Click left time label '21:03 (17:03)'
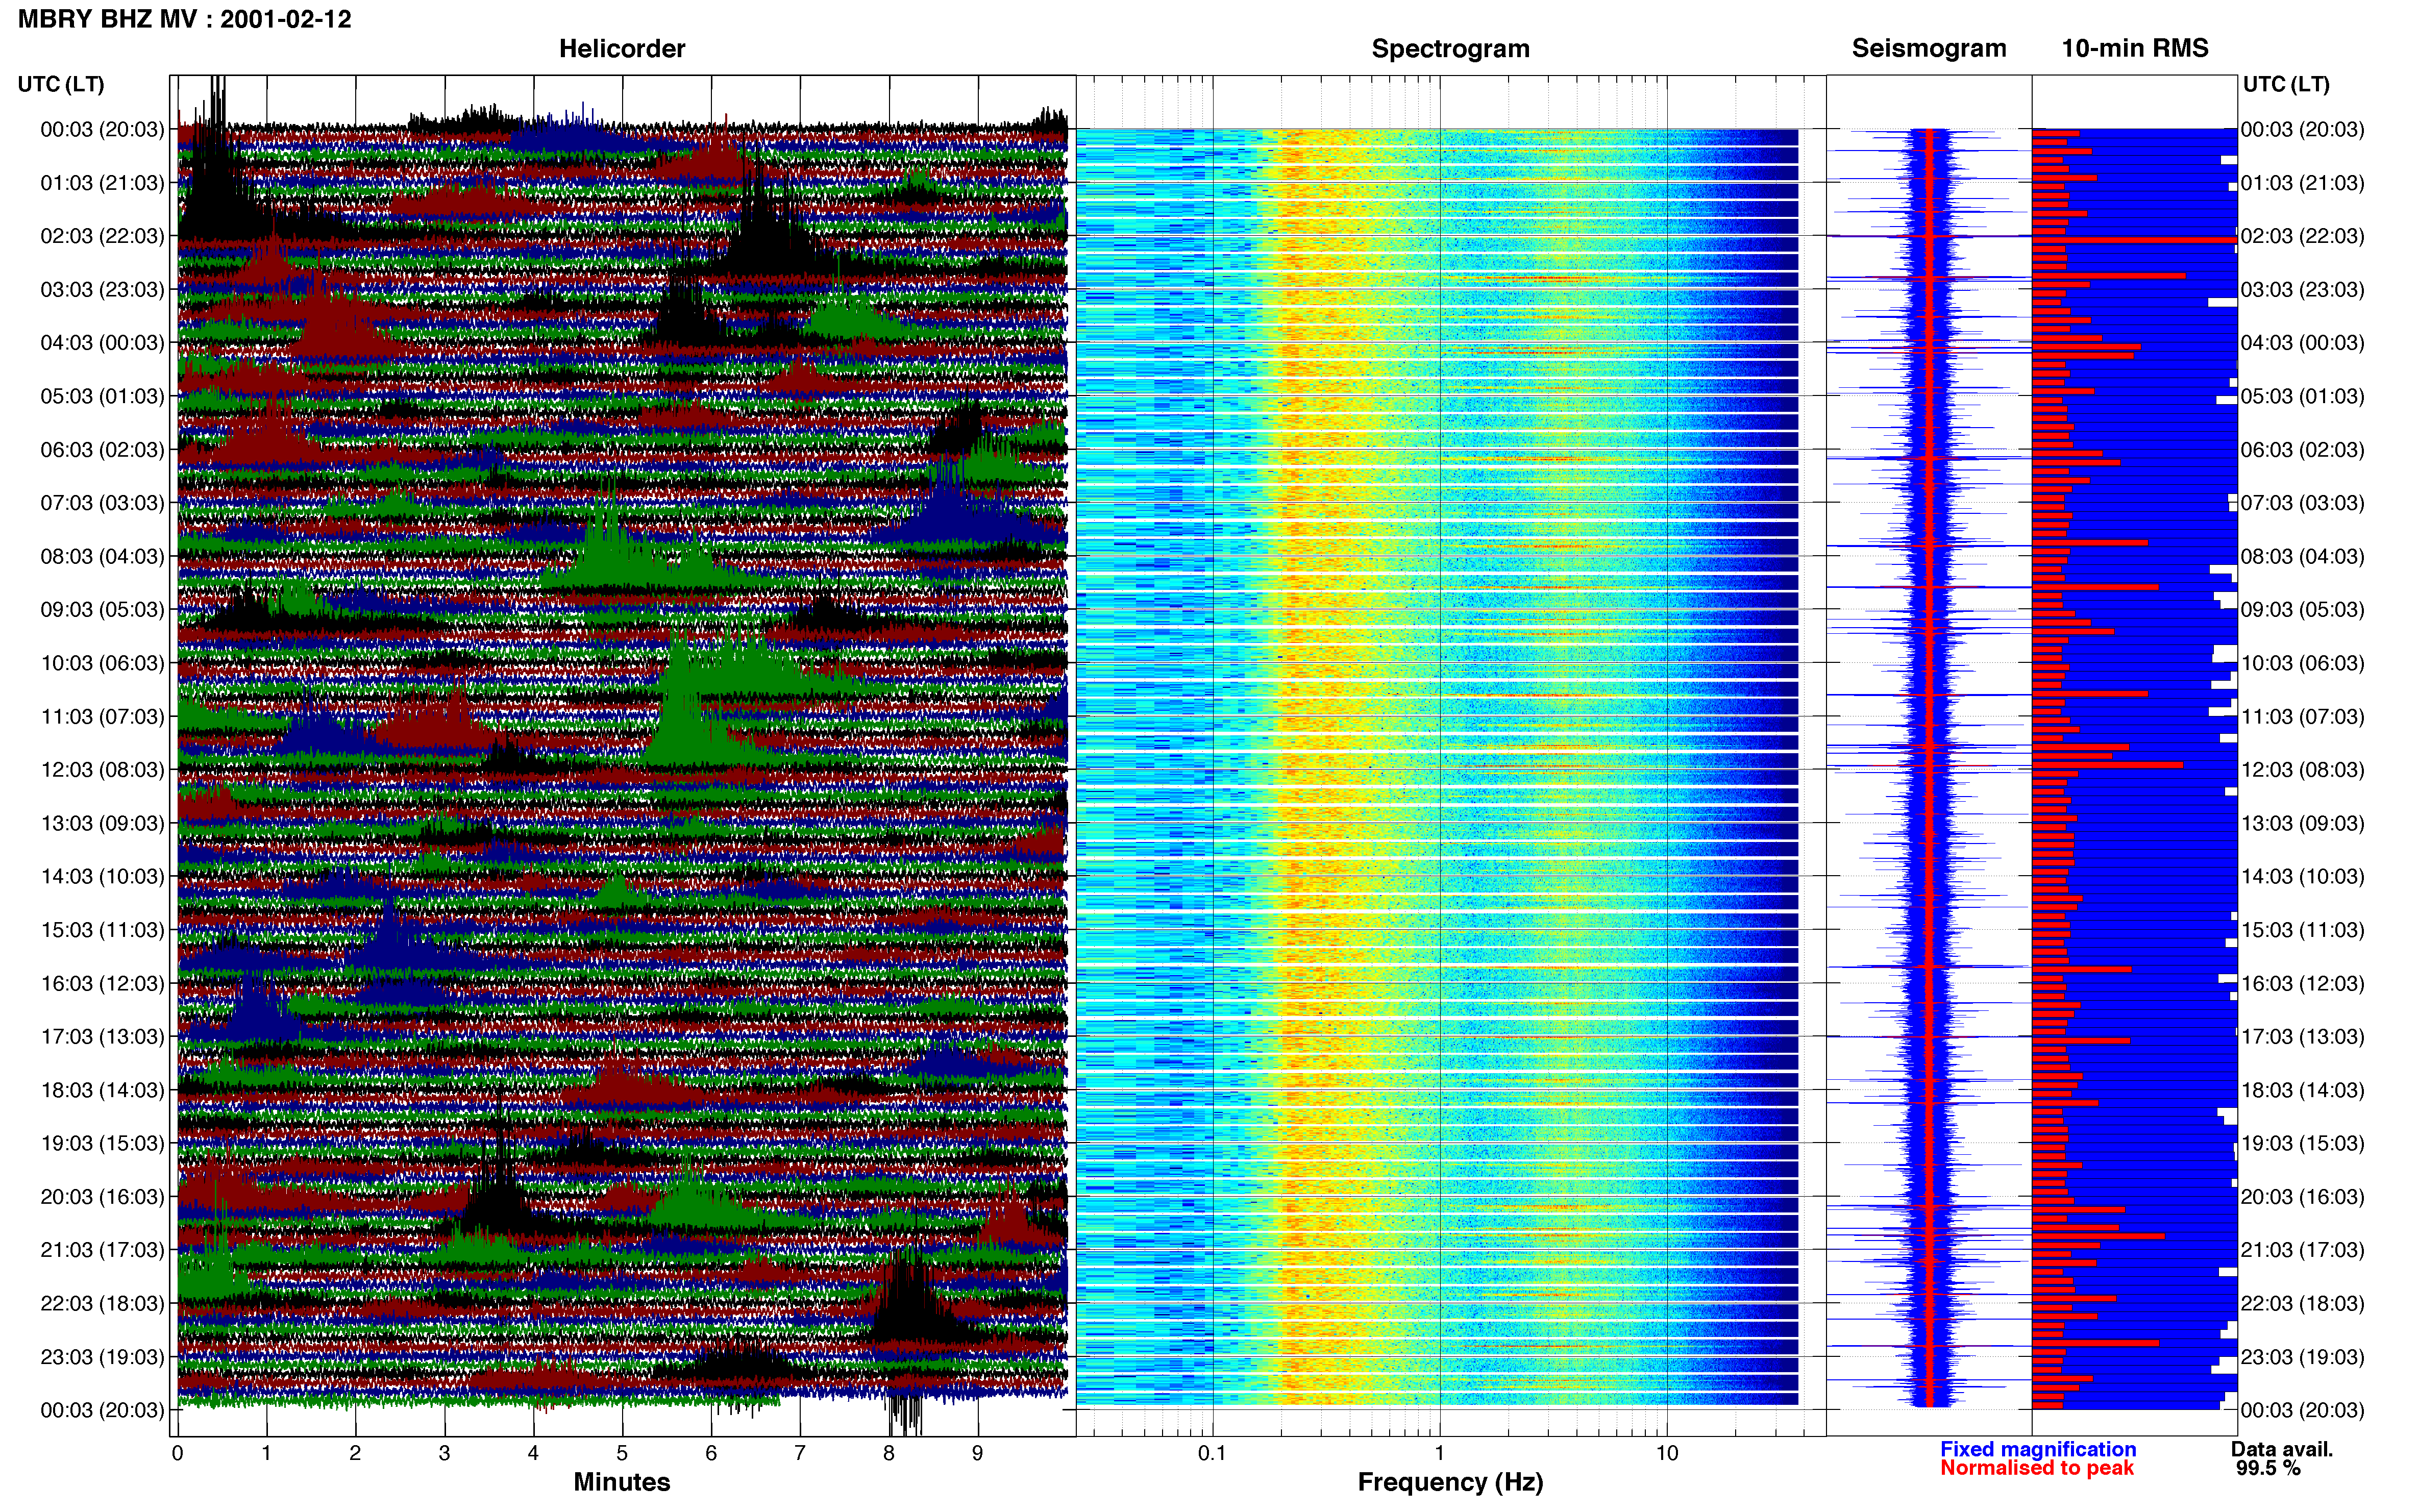 coord(102,1250)
